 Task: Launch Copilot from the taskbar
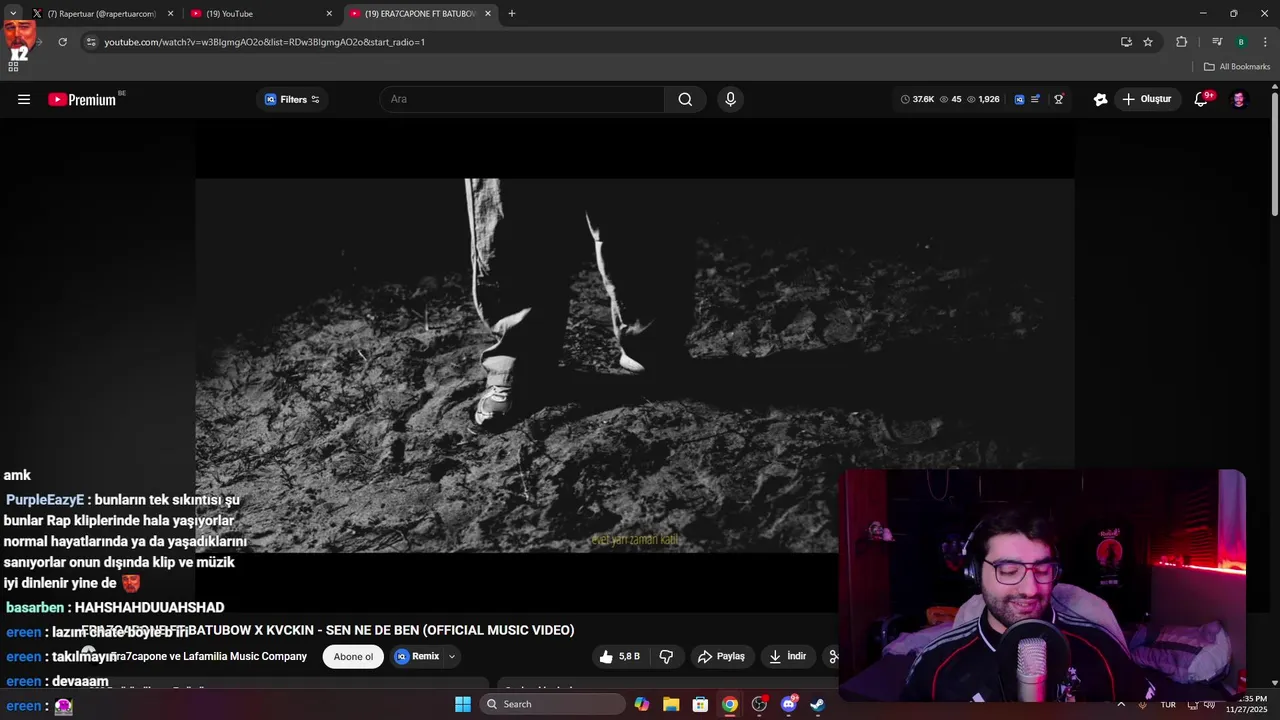tap(642, 704)
